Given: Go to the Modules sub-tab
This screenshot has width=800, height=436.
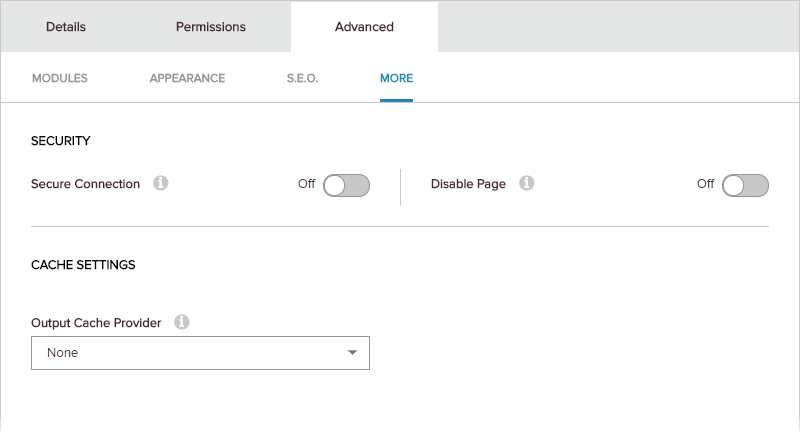Looking at the screenshot, I should pos(60,78).
